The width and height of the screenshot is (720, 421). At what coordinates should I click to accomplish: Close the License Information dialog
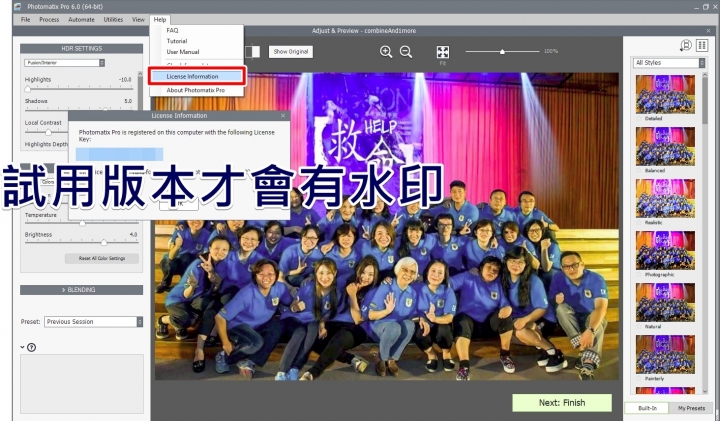[x=283, y=116]
